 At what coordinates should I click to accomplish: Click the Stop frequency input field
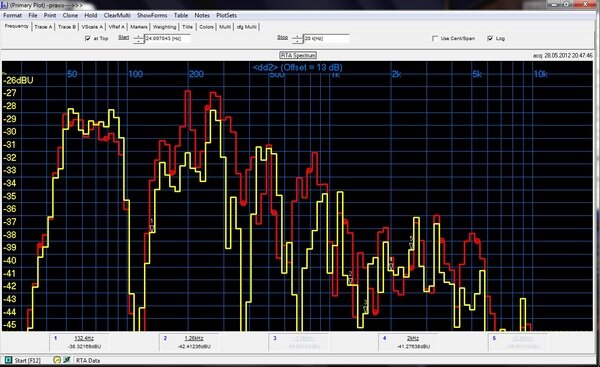pos(326,39)
